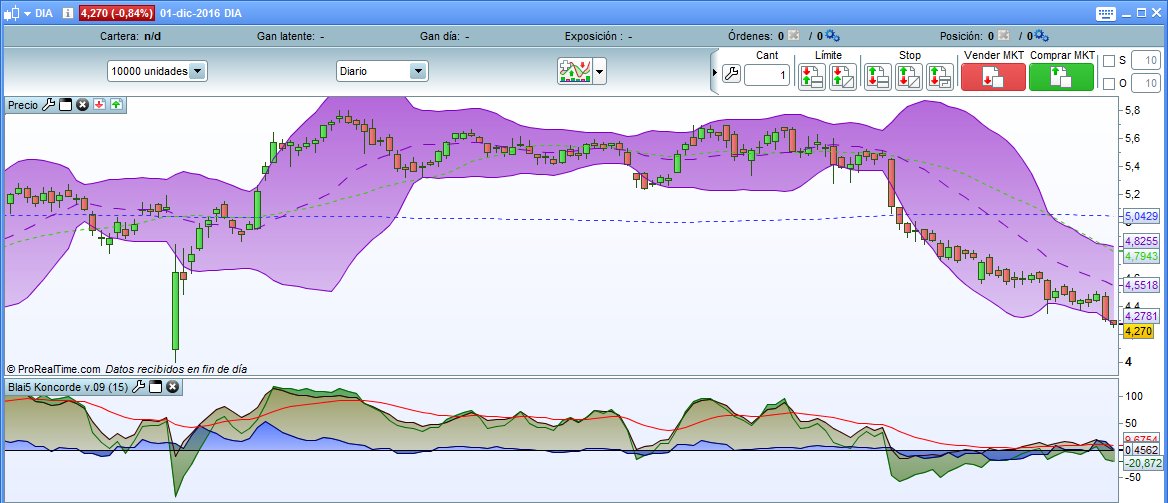This screenshot has height=503, width=1168.
Task: Collapse the trading toolbar side arrow
Action: coord(715,73)
